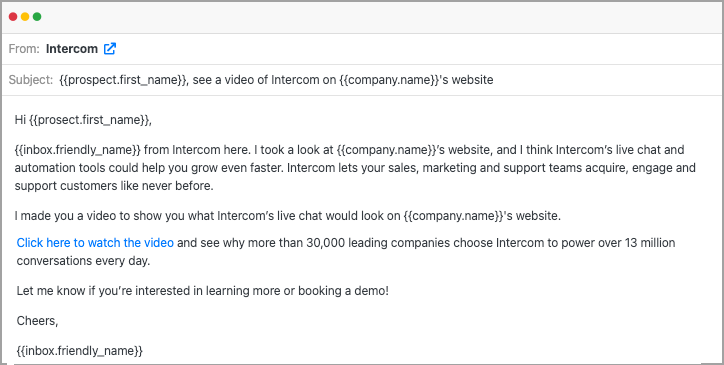724x365 pixels.
Task: Click into the Subject line text
Action: tap(276, 80)
